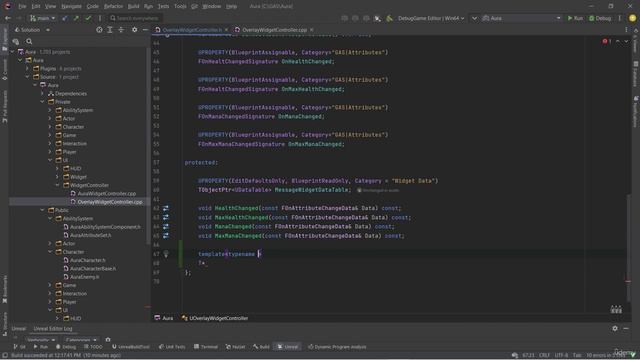Image resolution: width=640 pixels, height=360 pixels.
Task: Click the Run button
Action: [x=575, y=18]
